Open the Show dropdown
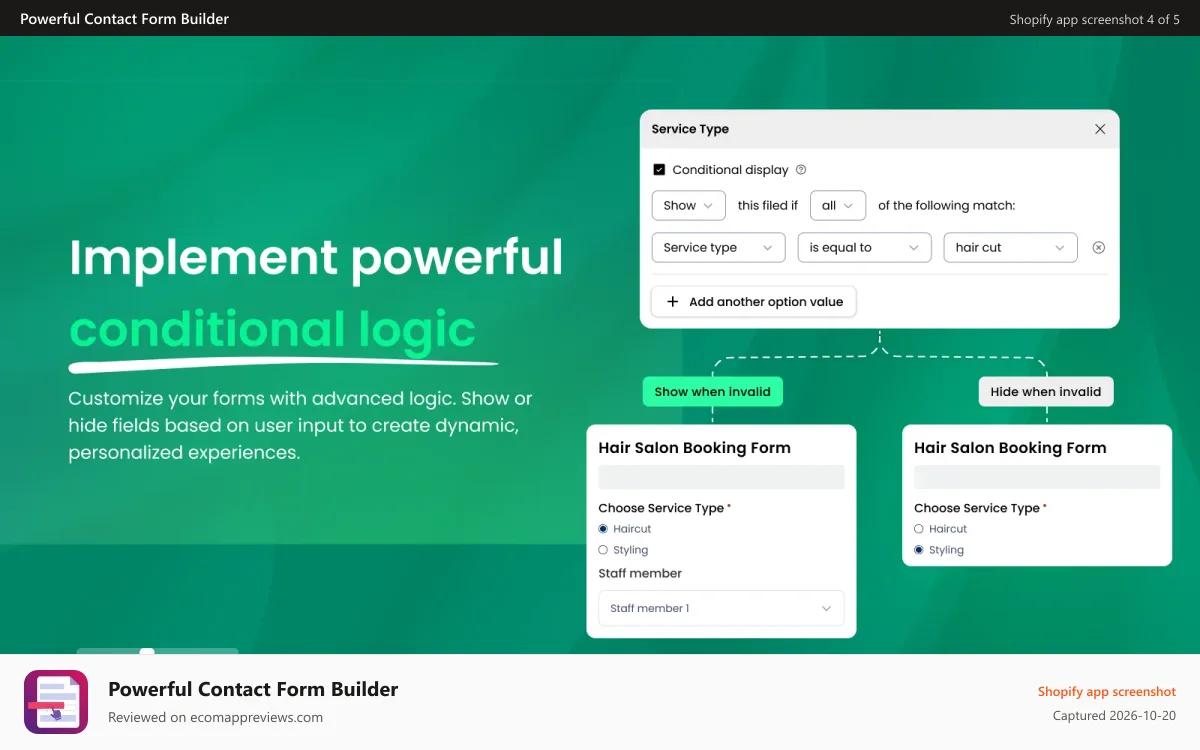Image resolution: width=1200 pixels, height=750 pixels. tap(688, 205)
